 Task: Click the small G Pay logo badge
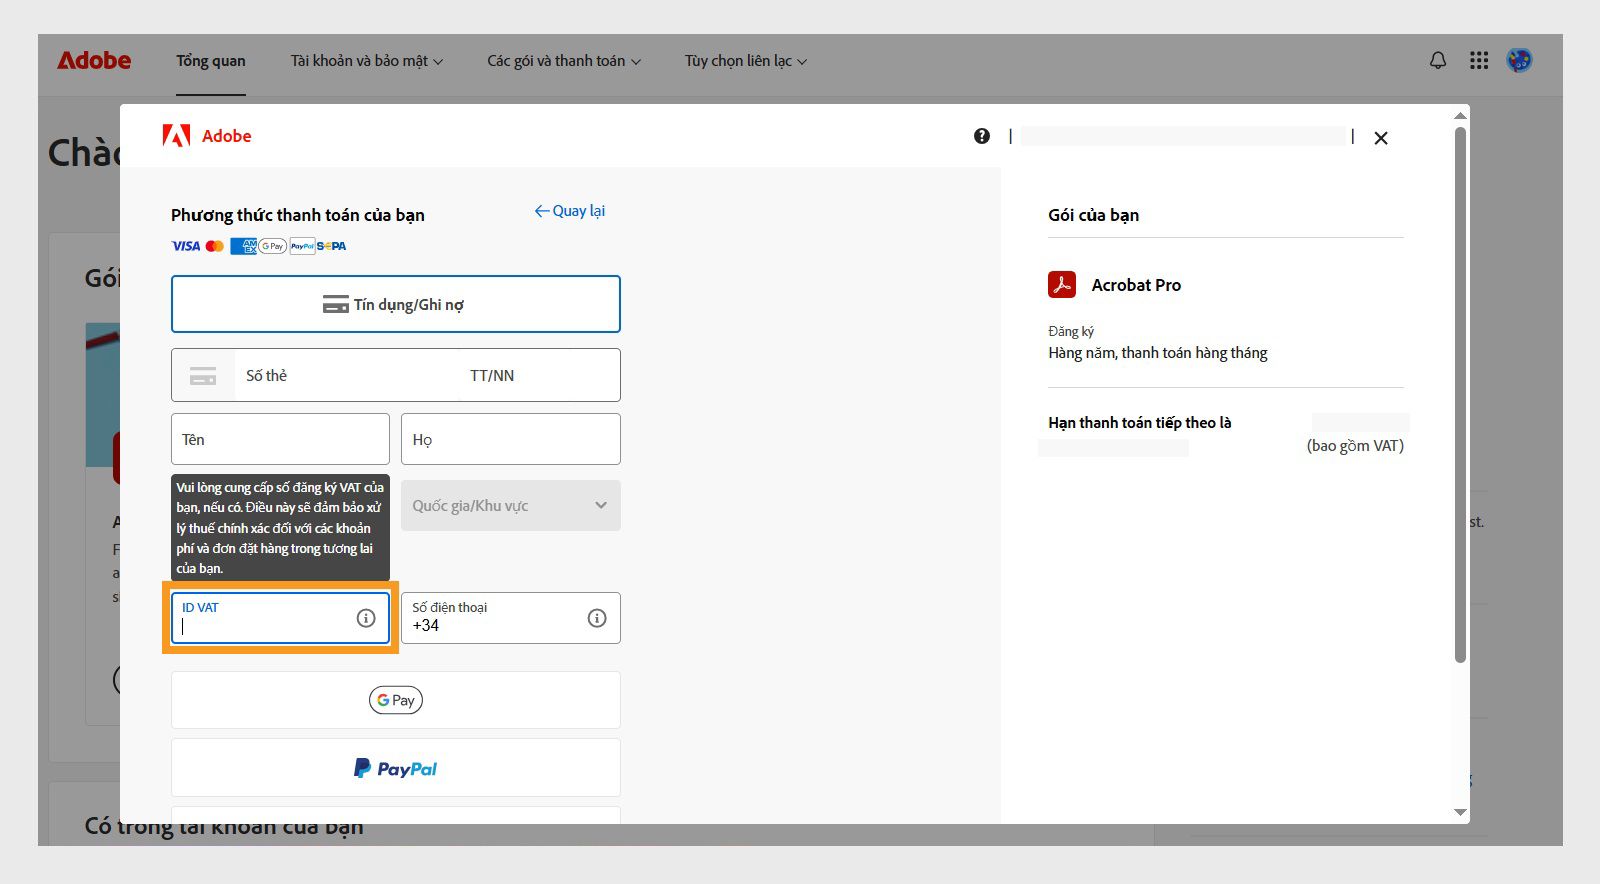tap(273, 246)
